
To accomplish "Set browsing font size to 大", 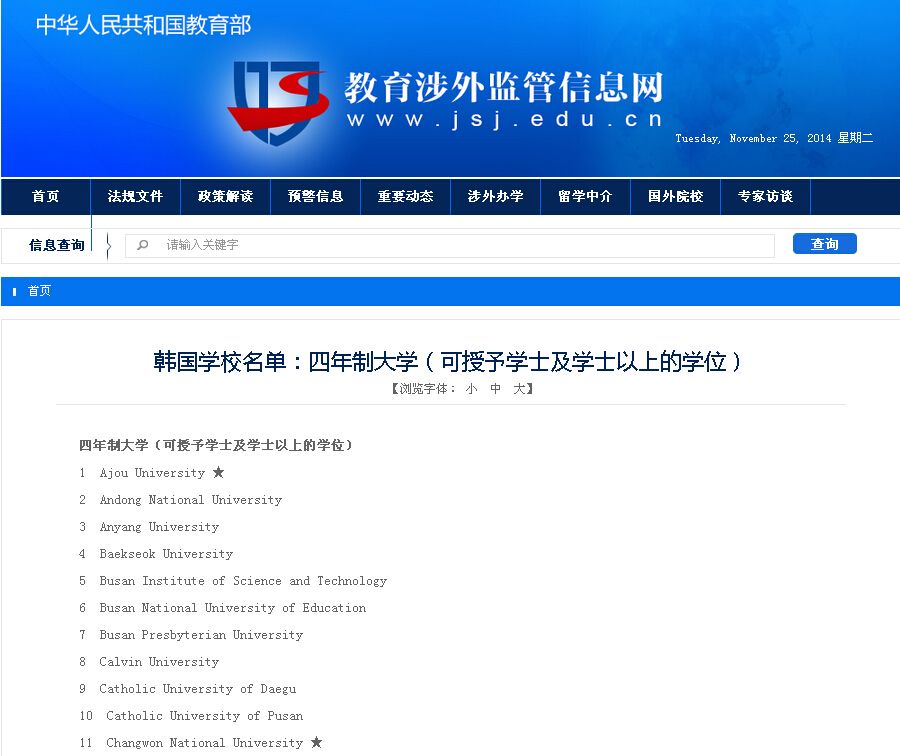I will (519, 389).
